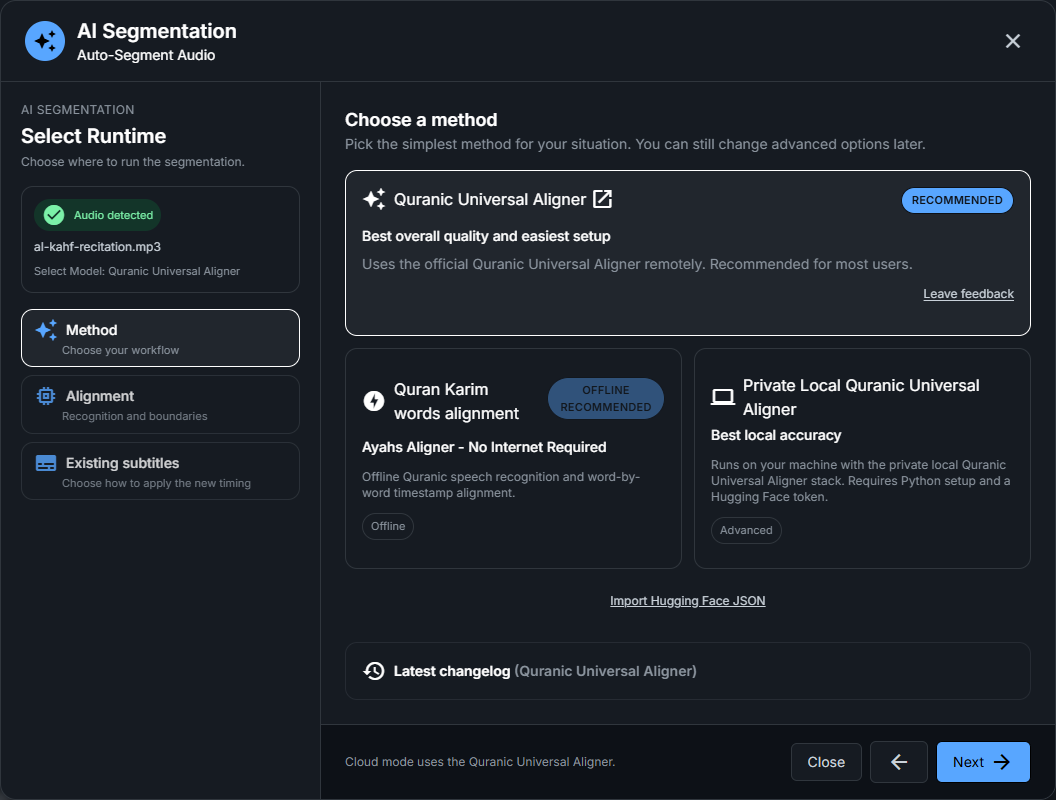
Task: Click sparkle icon beside Quranic Universal Aligner
Action: (374, 199)
